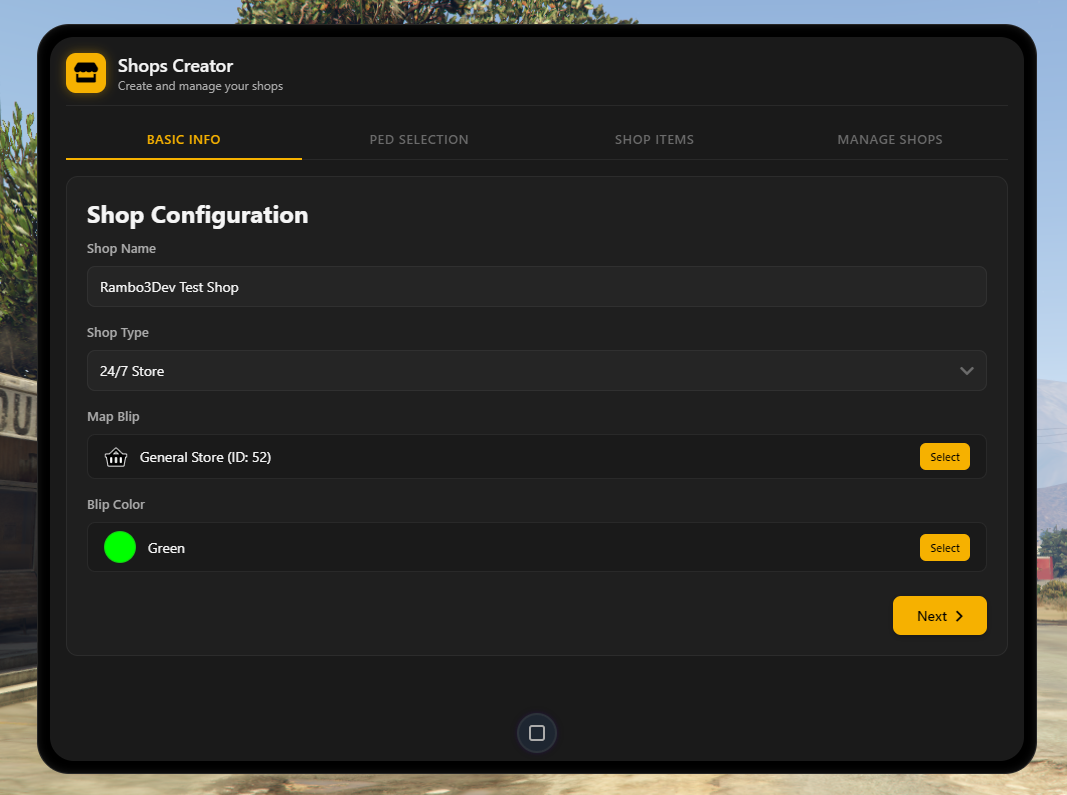
Task: Select the Basic Info tab
Action: [x=184, y=140]
